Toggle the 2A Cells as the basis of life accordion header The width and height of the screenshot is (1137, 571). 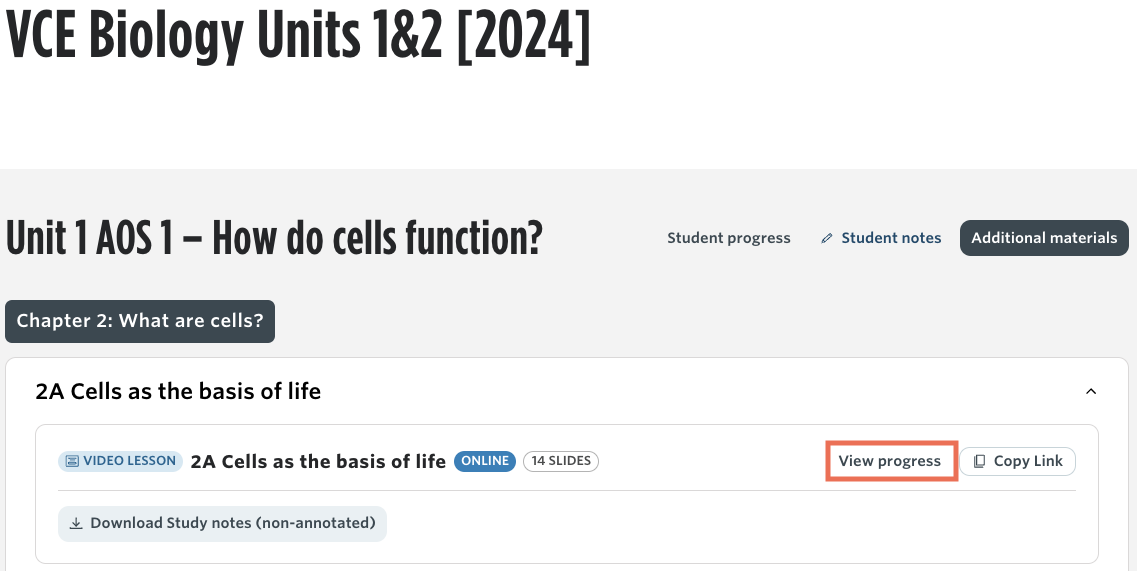coord(552,392)
